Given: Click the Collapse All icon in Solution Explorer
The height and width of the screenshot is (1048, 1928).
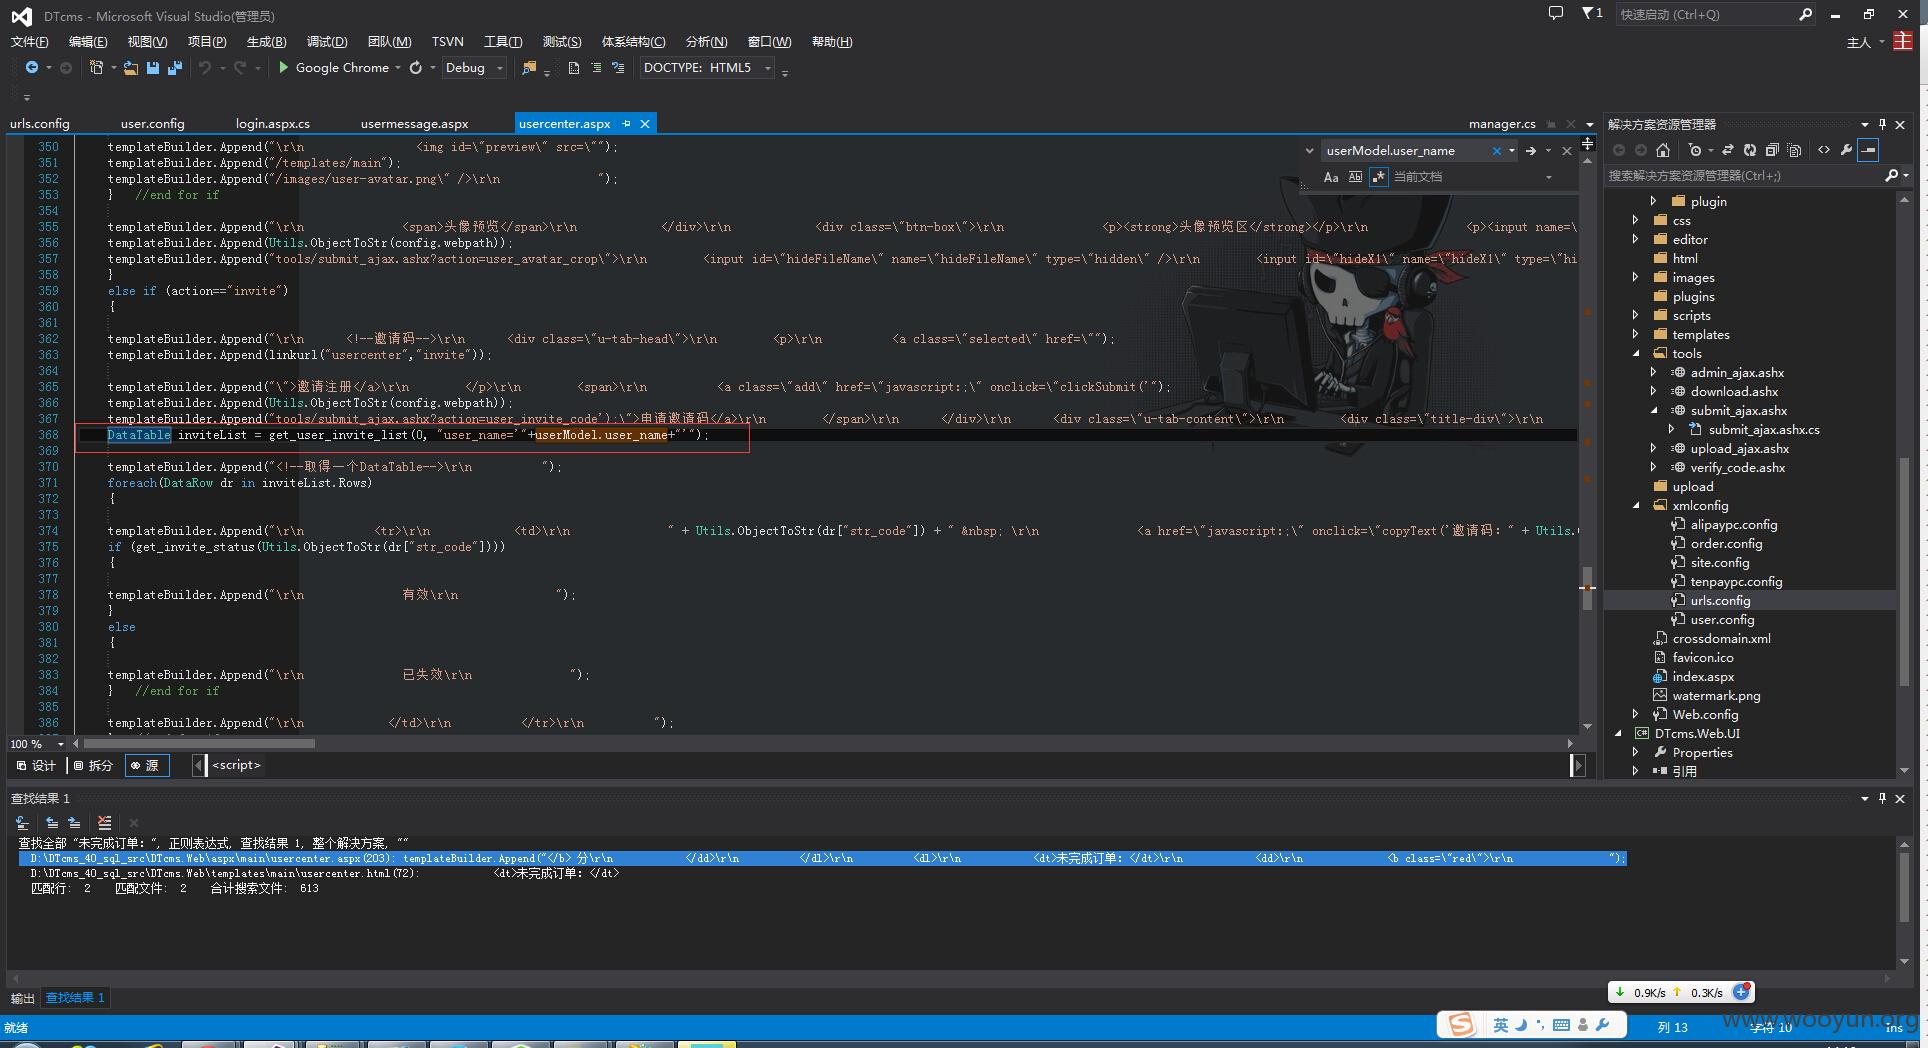Looking at the screenshot, I should coord(1772,150).
